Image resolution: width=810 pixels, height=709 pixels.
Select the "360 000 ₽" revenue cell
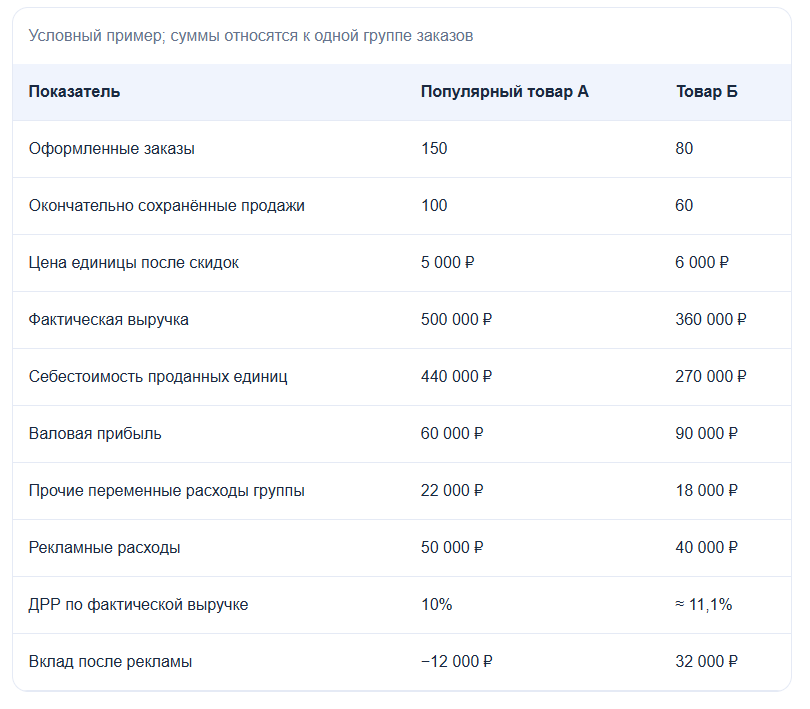tap(711, 320)
